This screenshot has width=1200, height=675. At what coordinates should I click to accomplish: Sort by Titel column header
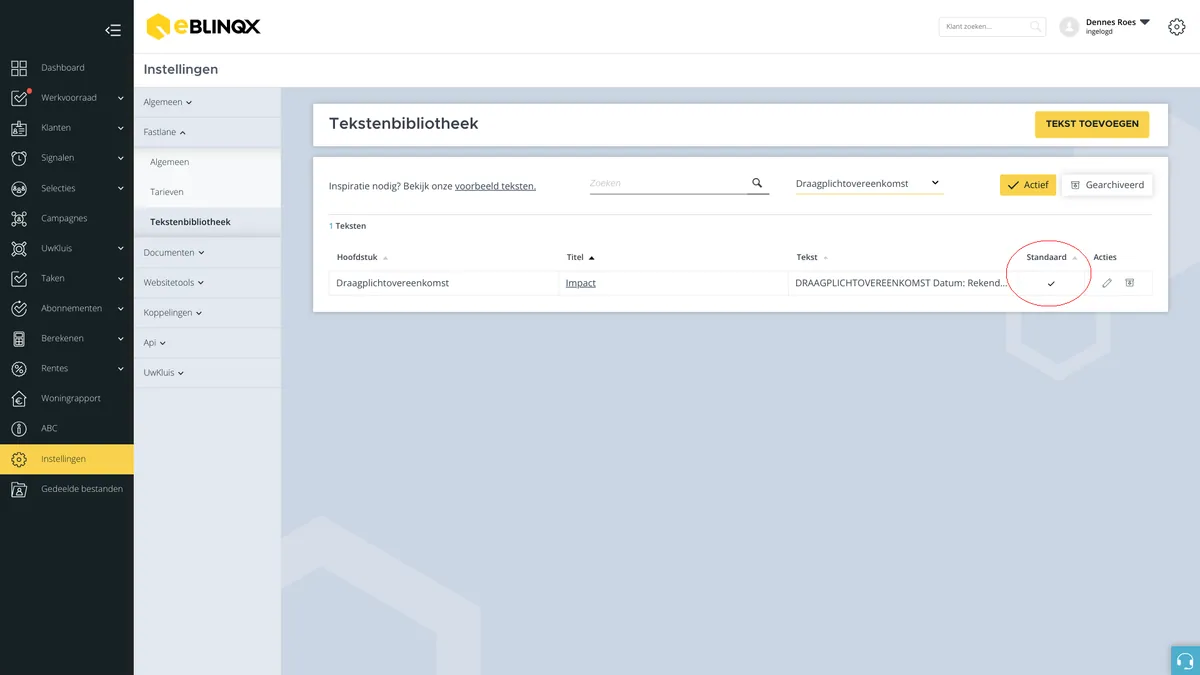coord(580,257)
